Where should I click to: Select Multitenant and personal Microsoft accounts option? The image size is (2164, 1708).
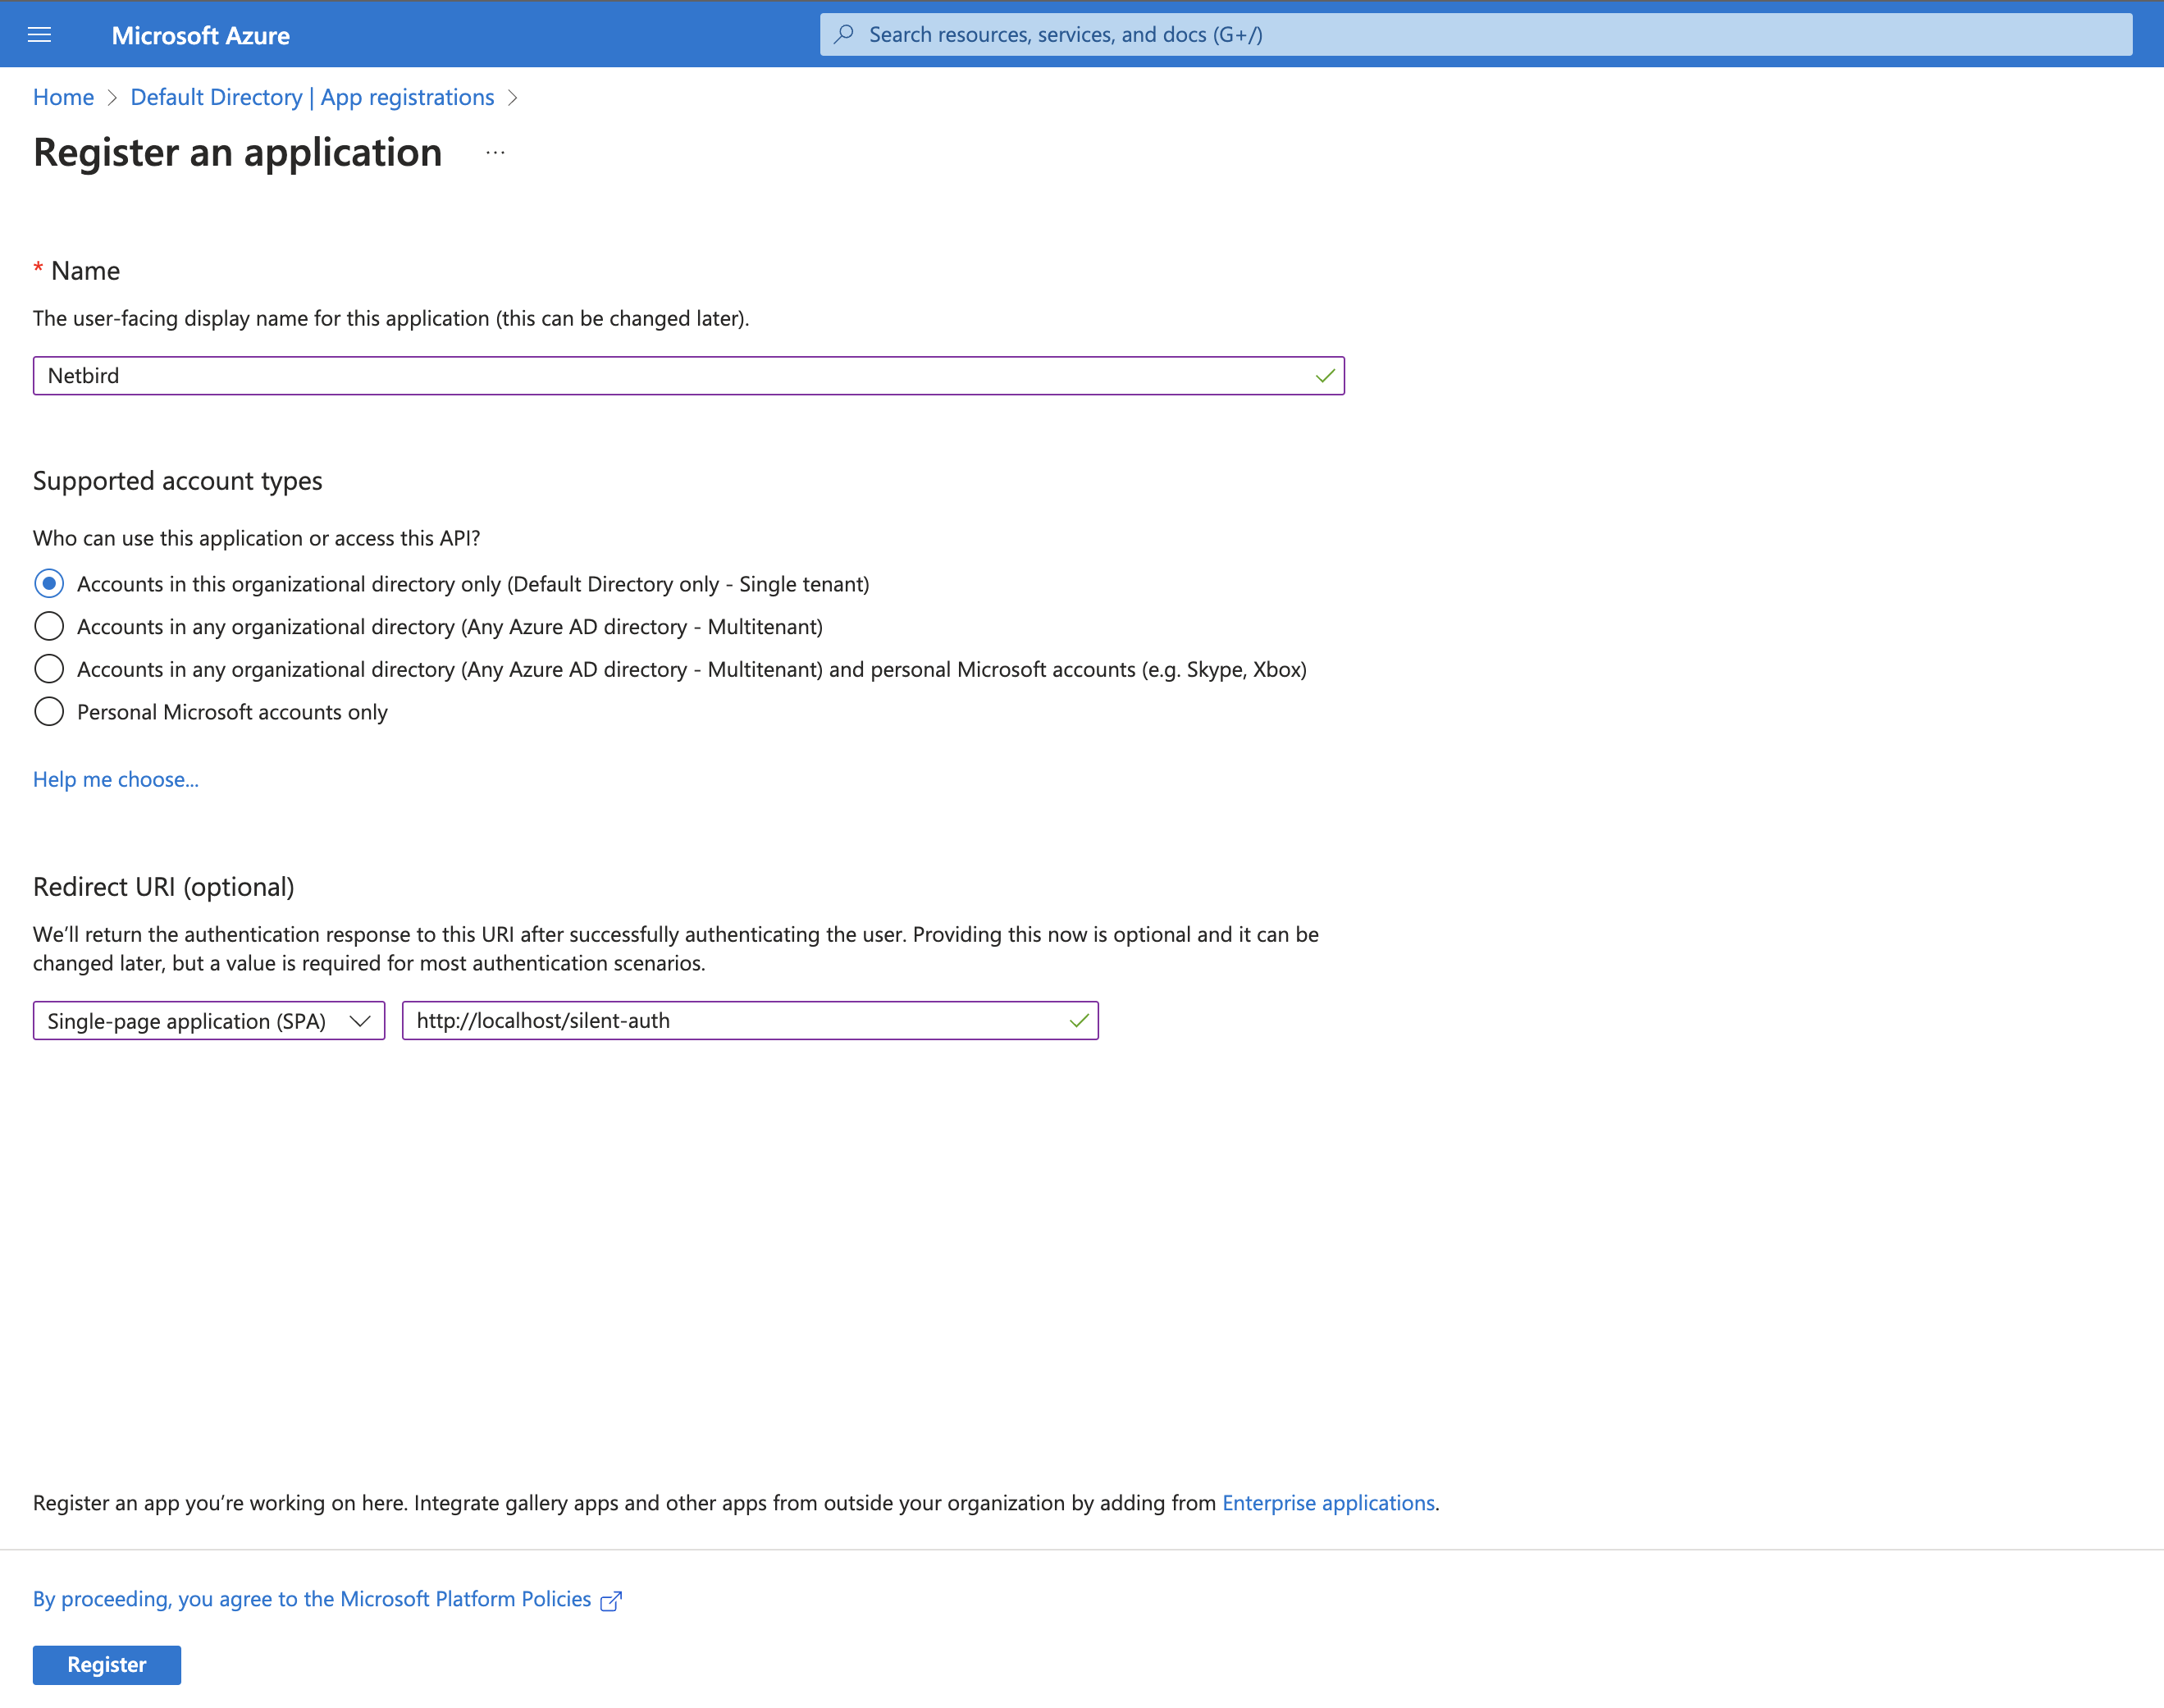pyautogui.click(x=48, y=668)
